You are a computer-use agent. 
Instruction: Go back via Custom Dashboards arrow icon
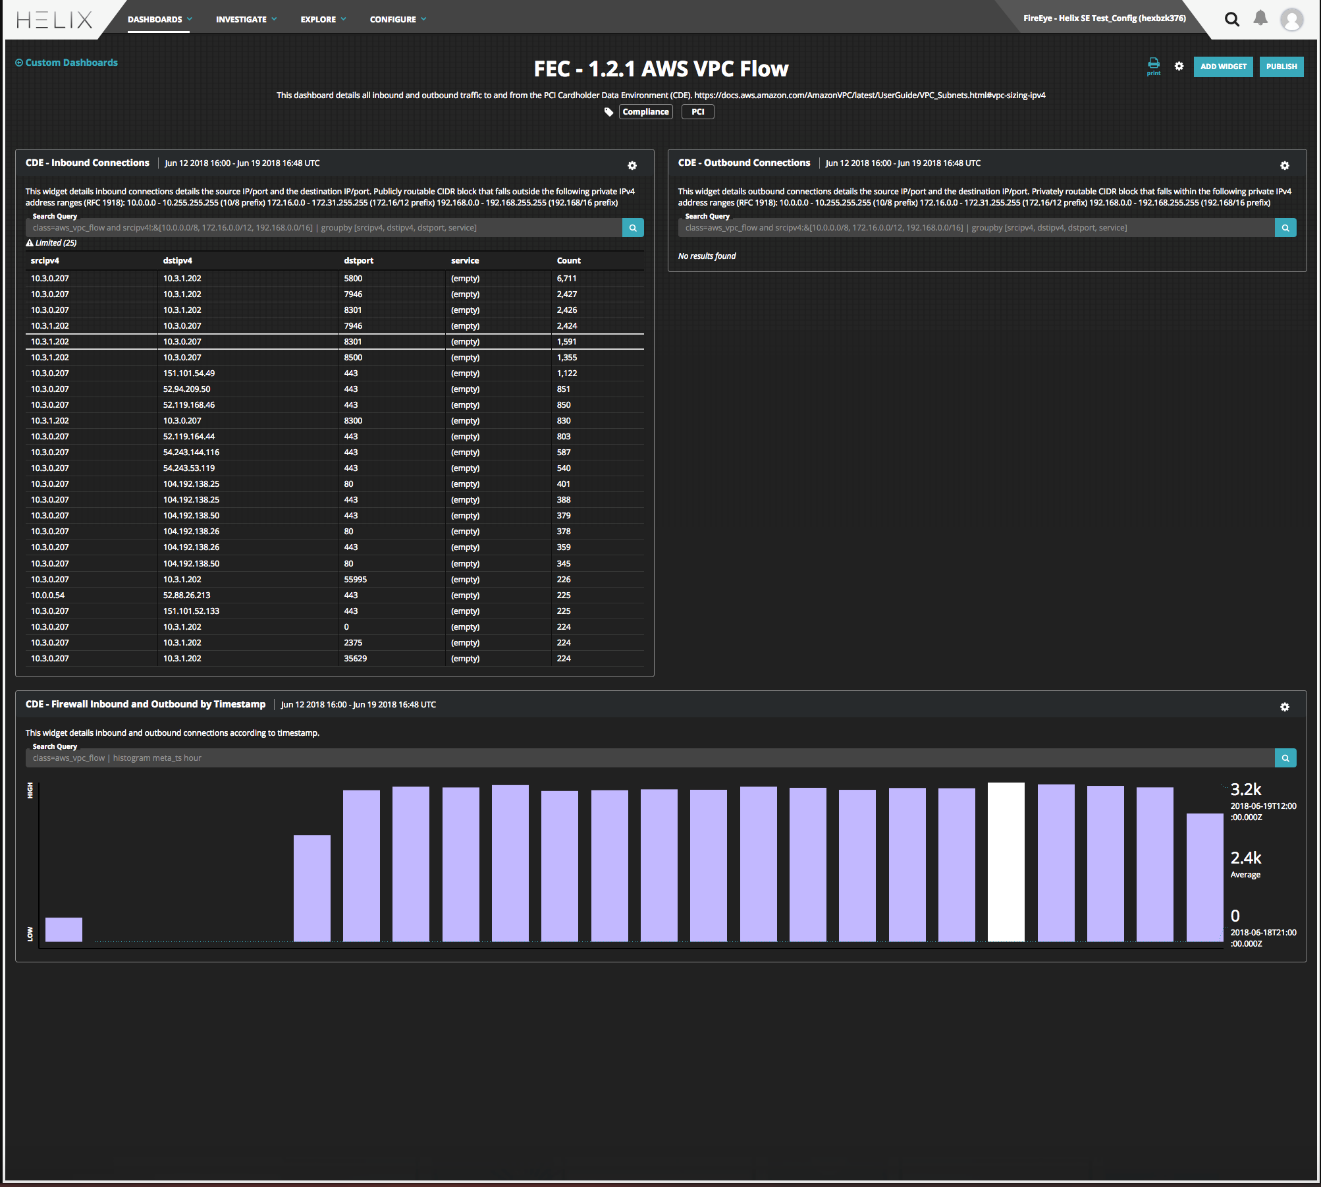(x=19, y=63)
